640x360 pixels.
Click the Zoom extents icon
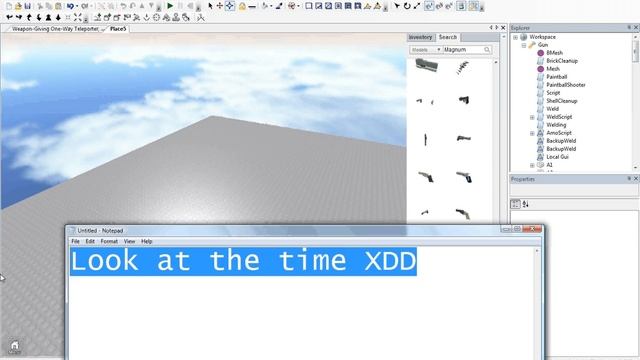coord(77,18)
